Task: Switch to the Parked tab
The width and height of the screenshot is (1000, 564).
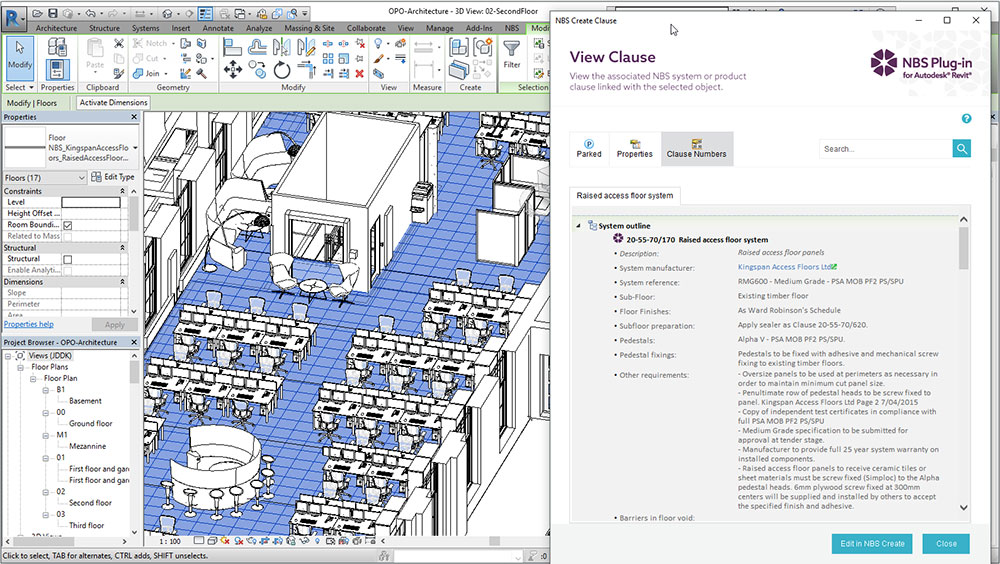Action: click(x=589, y=149)
